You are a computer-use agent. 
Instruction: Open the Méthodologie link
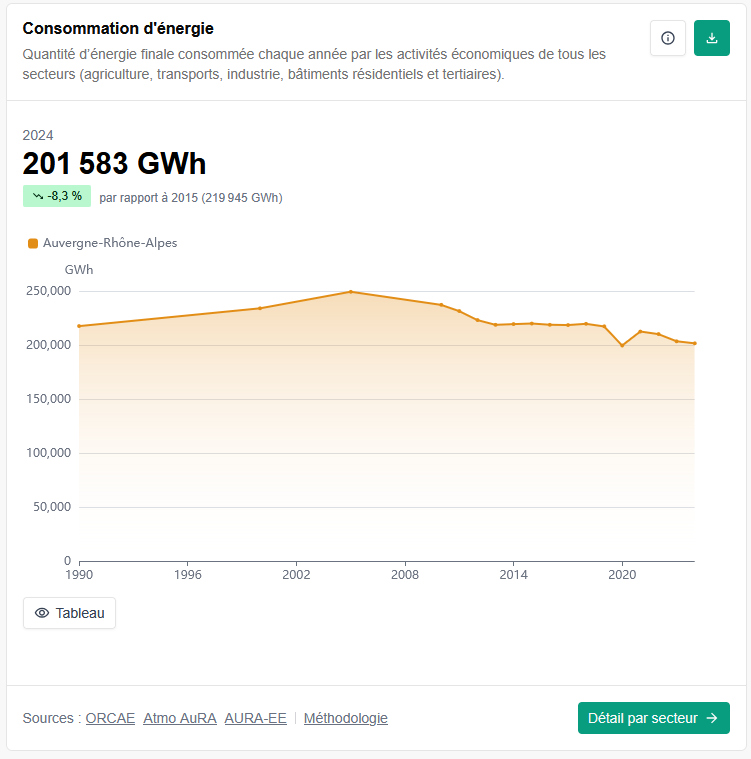point(346,718)
